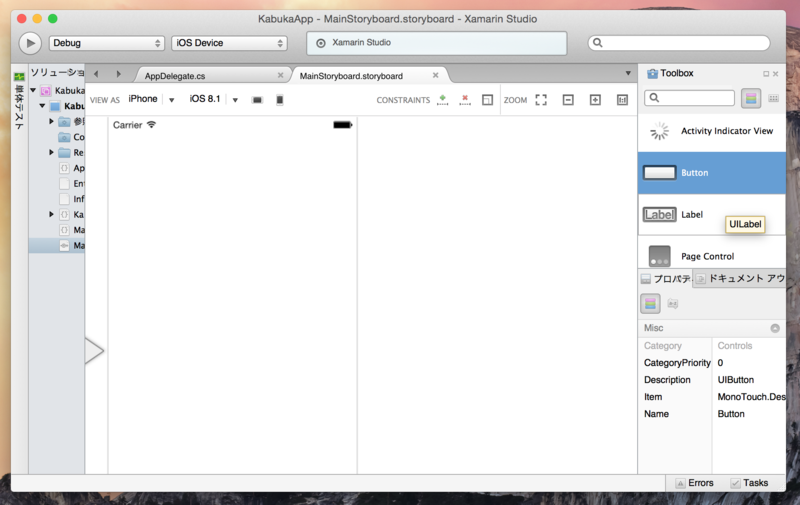Select Activity Indicator View in Toolbox
Image resolution: width=800 pixels, height=505 pixels.
pos(712,131)
